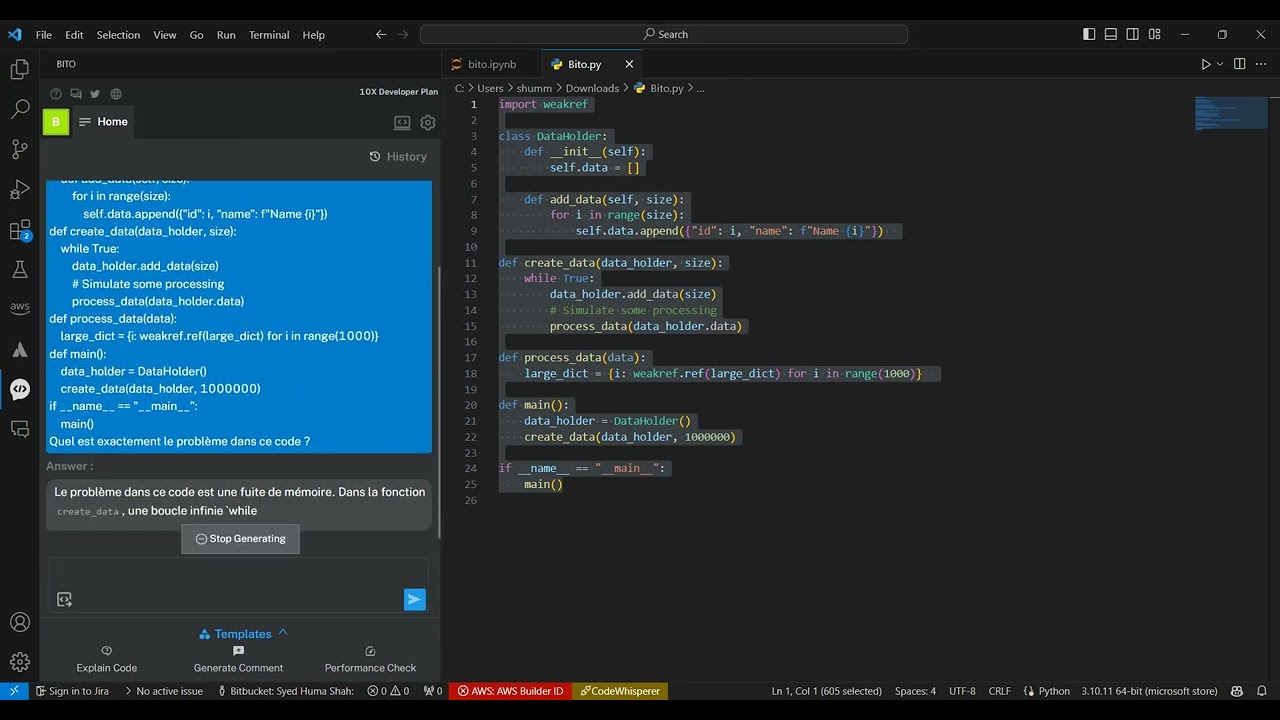The width and height of the screenshot is (1280, 720).
Task: Expand the Home menu in Bito panel
Action: tap(103, 122)
